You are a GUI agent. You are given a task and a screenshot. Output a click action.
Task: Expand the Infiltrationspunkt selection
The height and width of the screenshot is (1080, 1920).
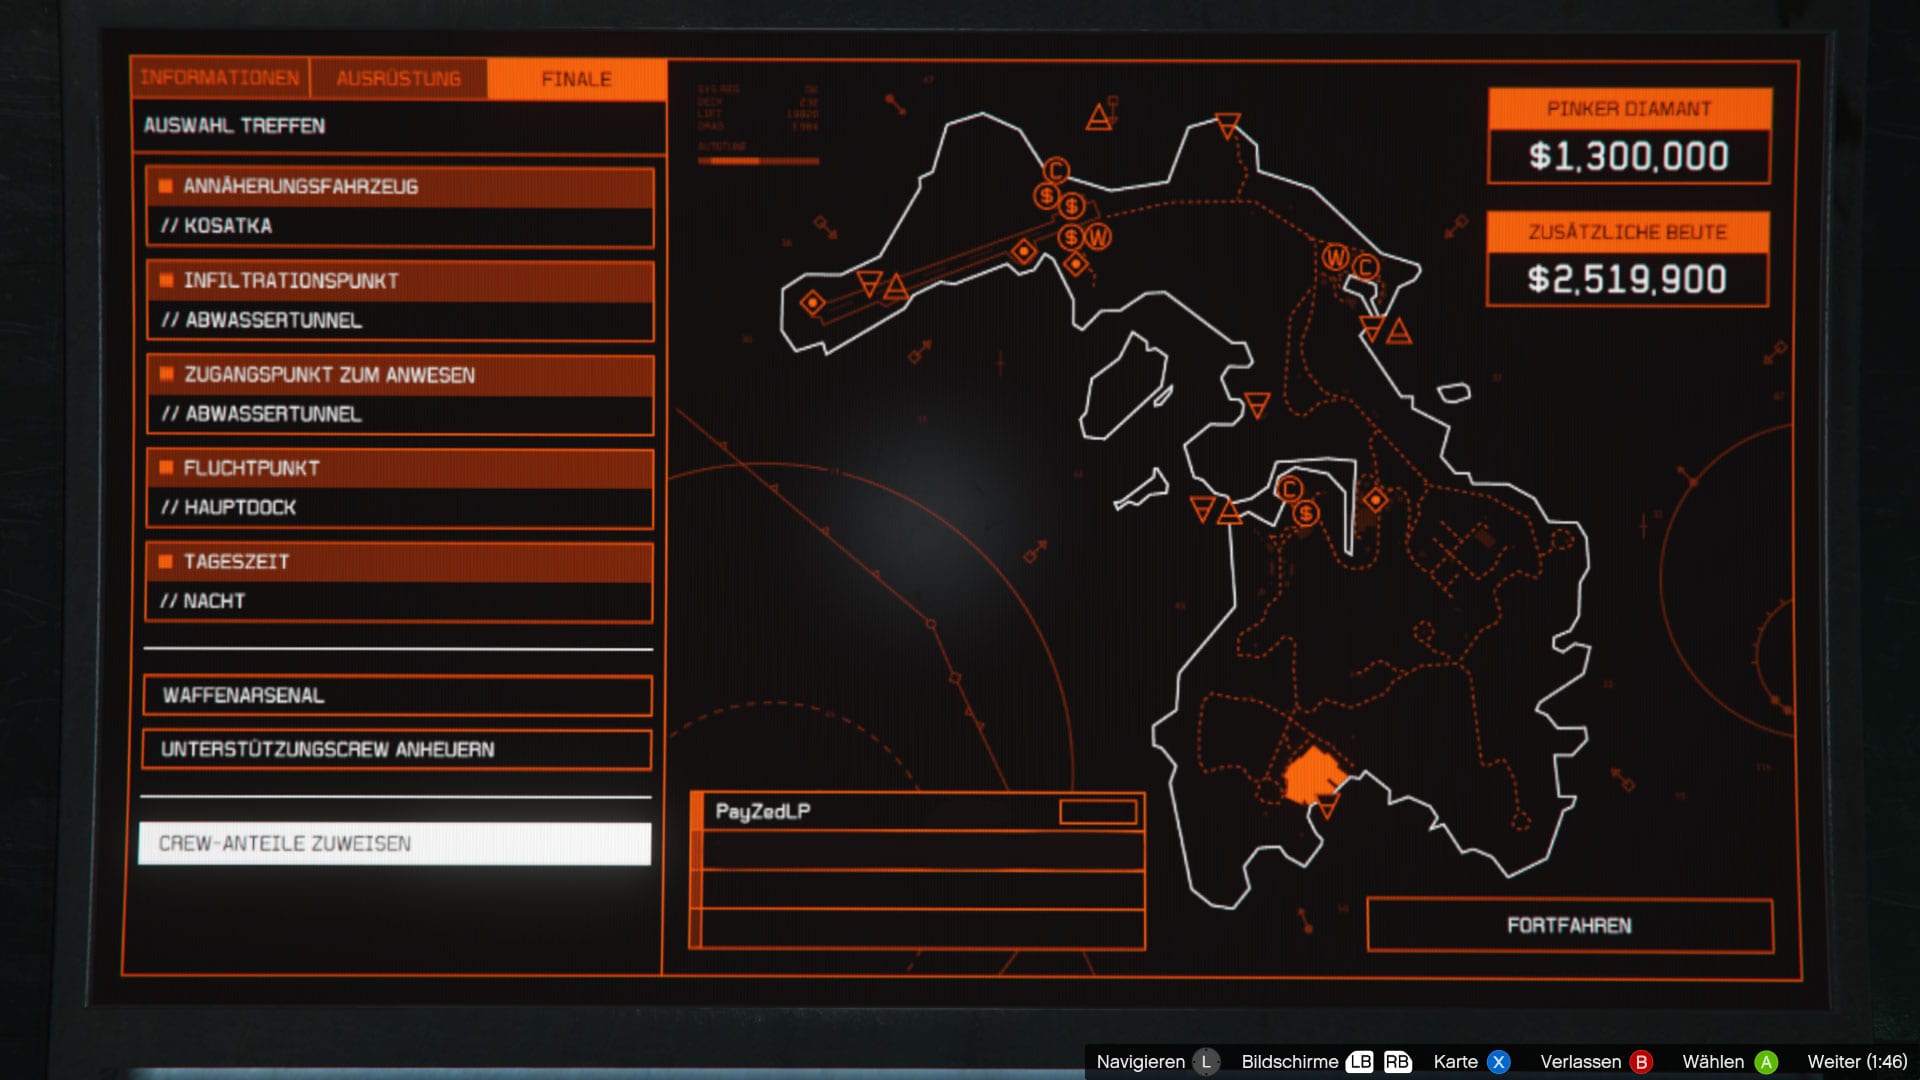click(399, 300)
